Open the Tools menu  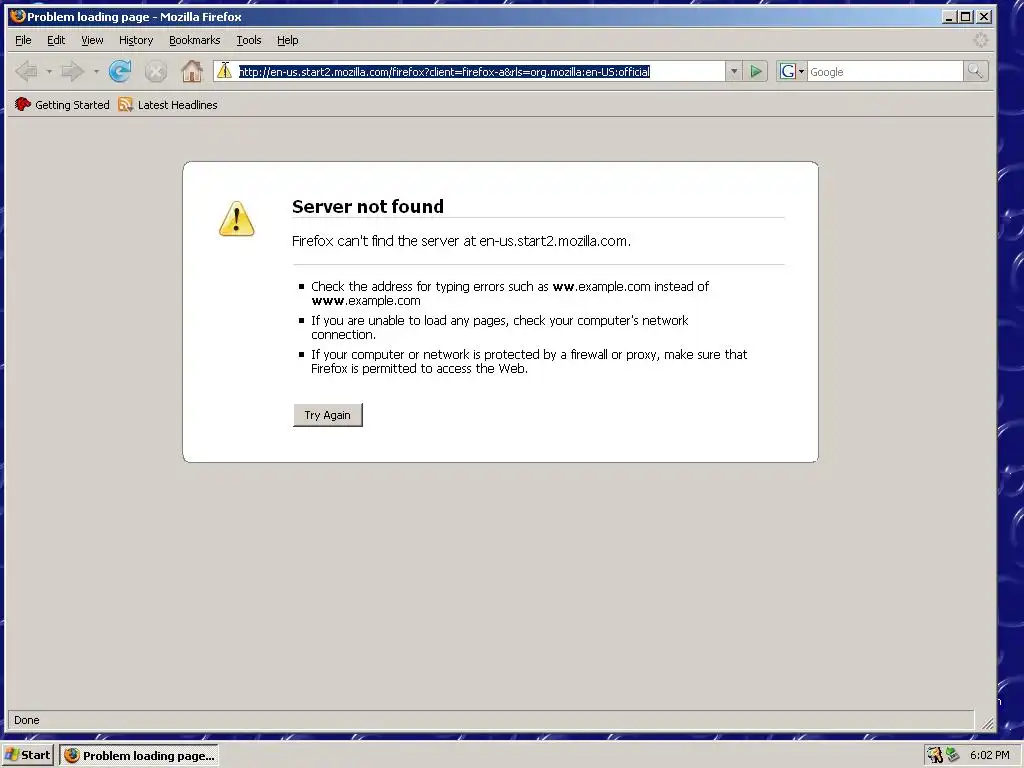249,40
